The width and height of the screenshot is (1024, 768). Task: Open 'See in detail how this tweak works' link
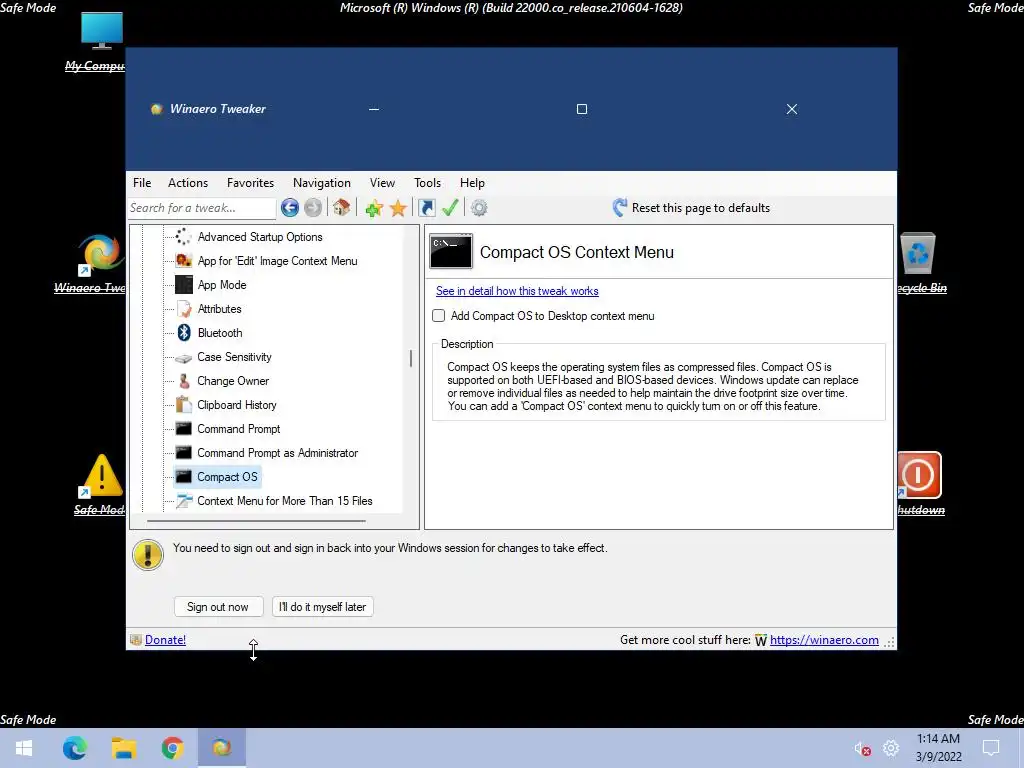tap(517, 291)
